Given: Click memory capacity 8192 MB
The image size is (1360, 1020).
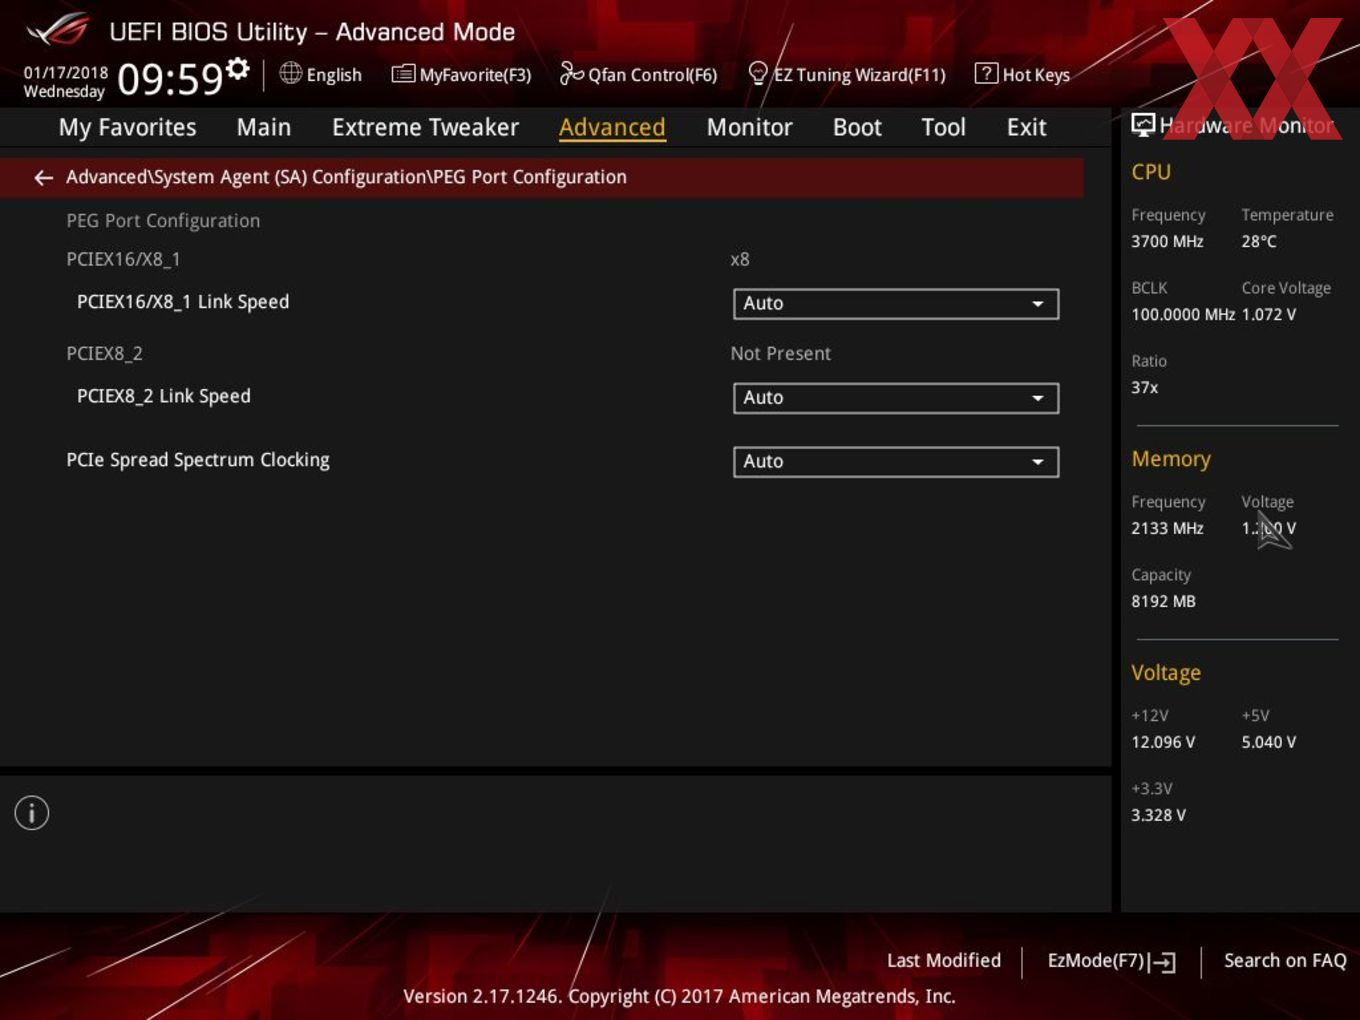Looking at the screenshot, I should pyautogui.click(x=1163, y=602).
